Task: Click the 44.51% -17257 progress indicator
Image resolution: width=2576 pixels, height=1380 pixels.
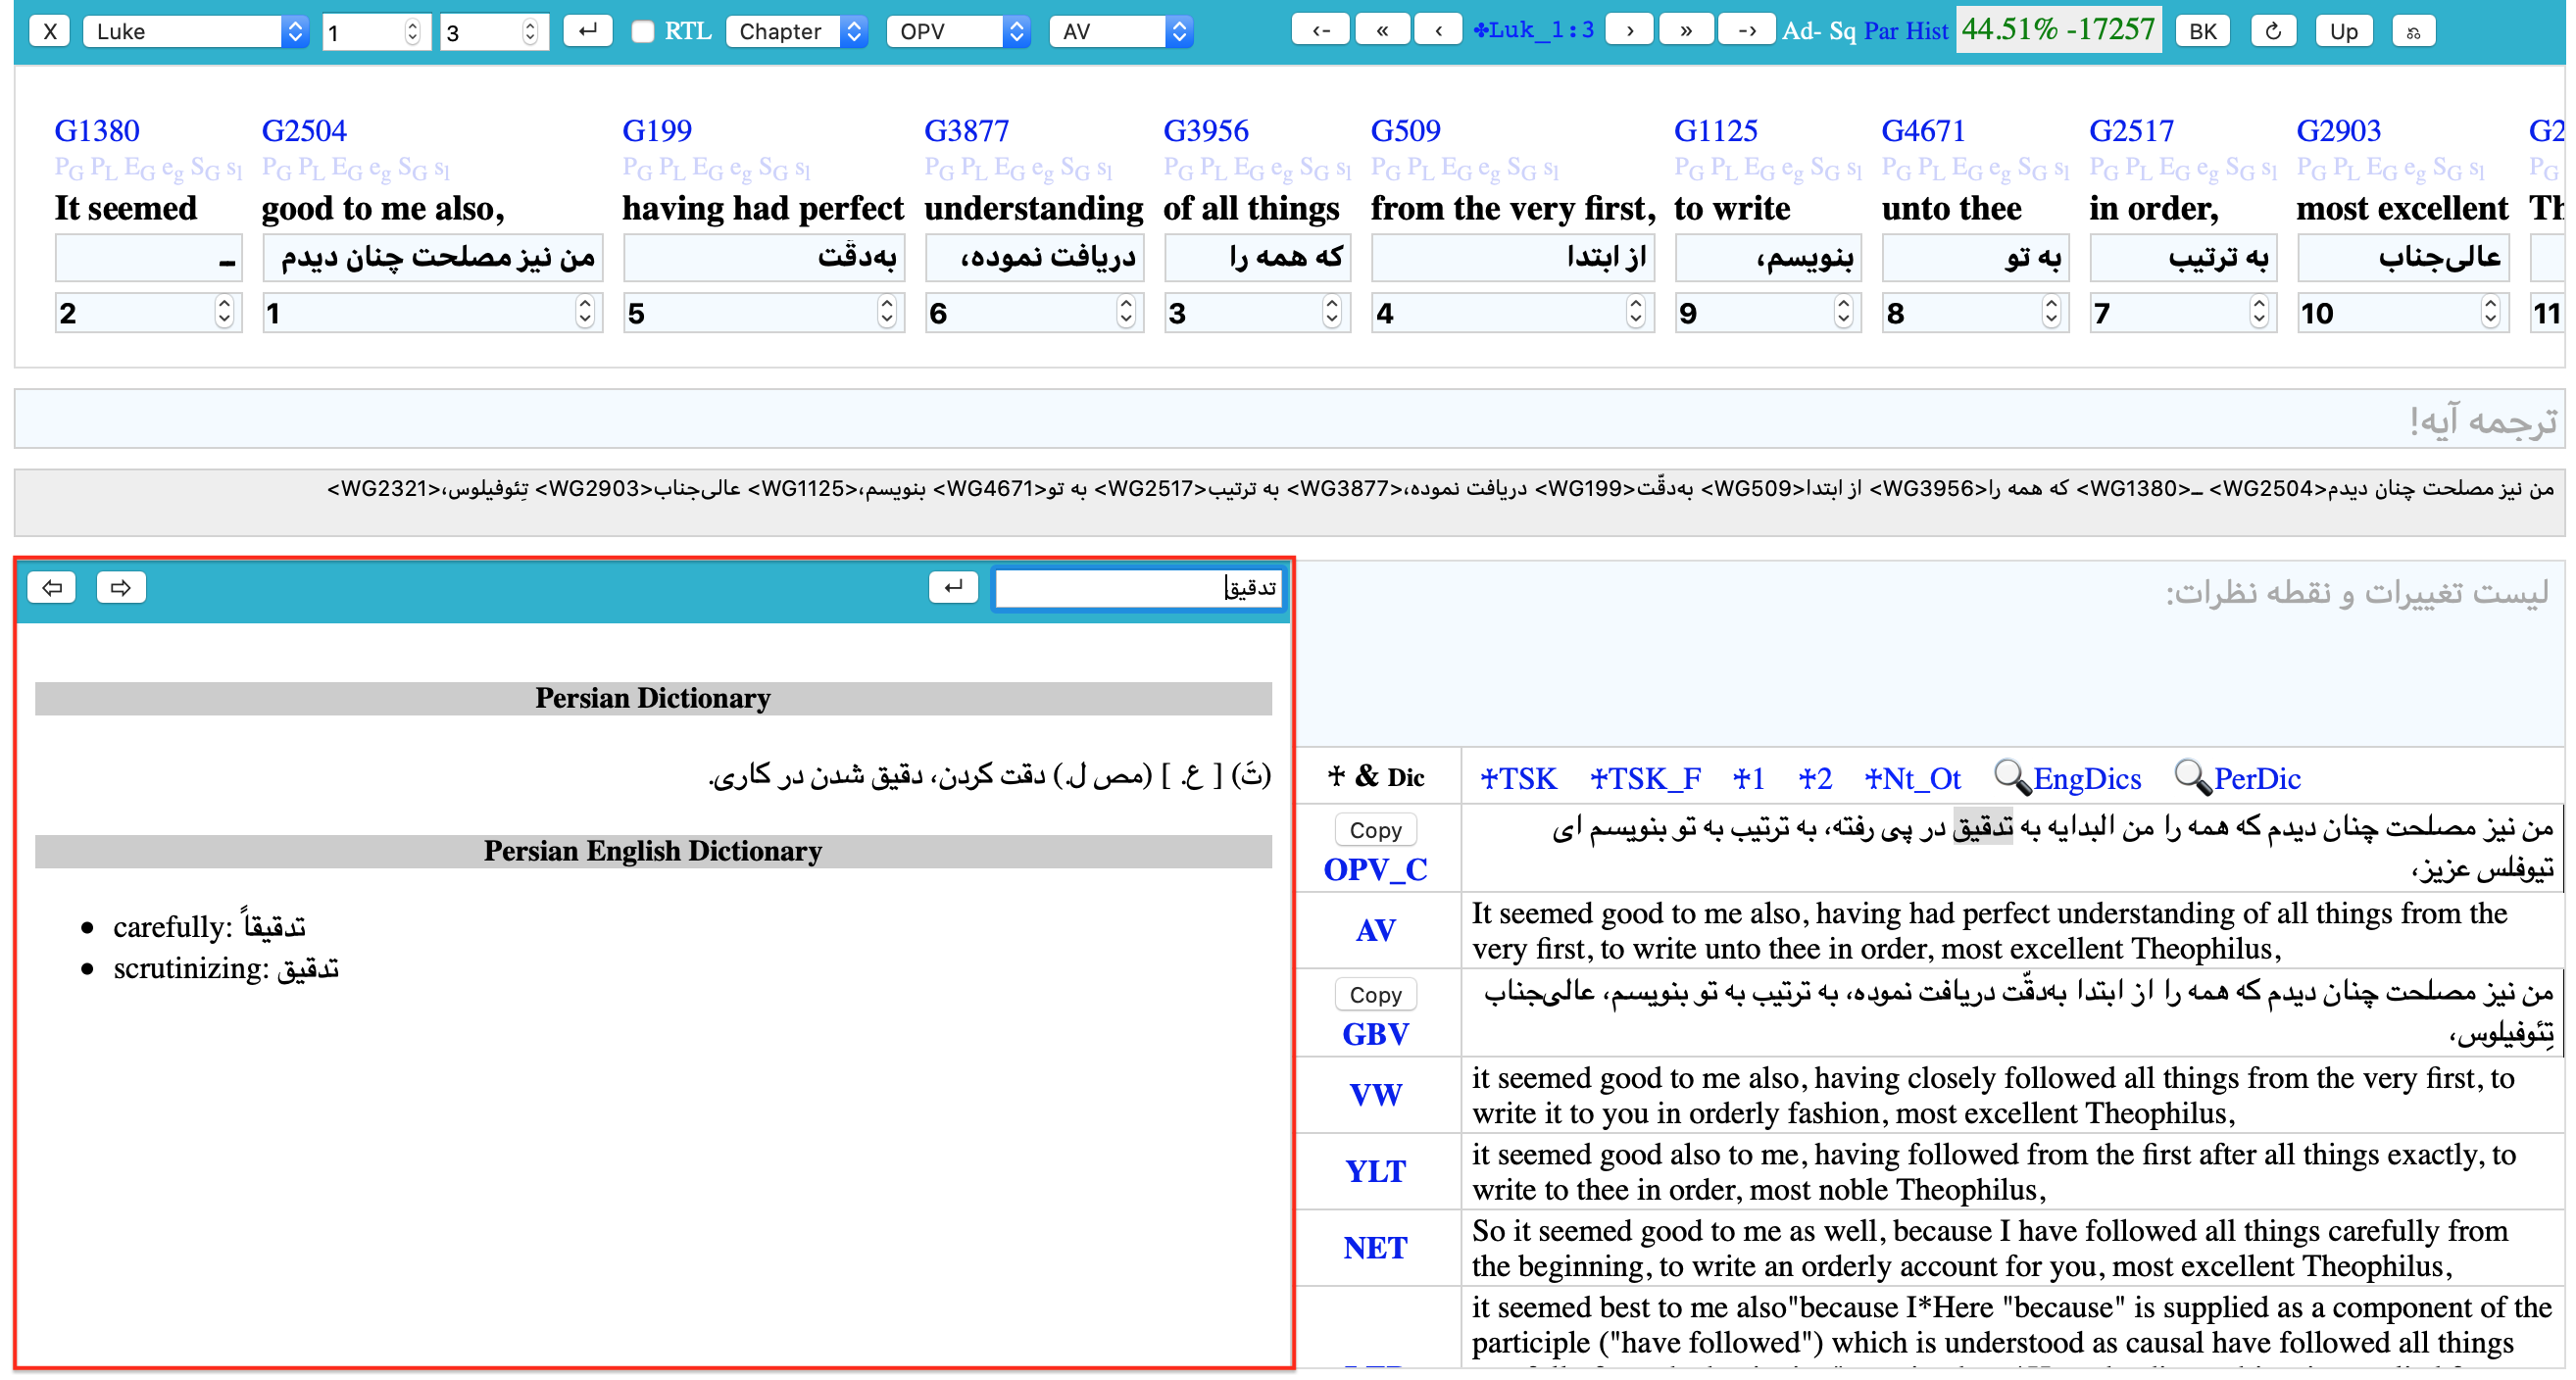Action: [2059, 30]
